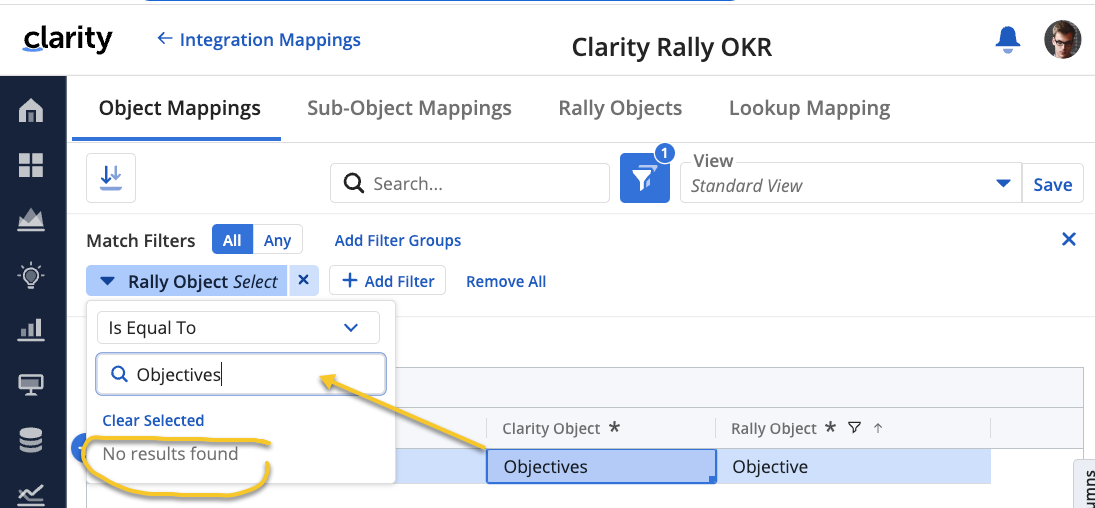Click the home icon in the sidebar
This screenshot has height=508, width=1095.
31,110
